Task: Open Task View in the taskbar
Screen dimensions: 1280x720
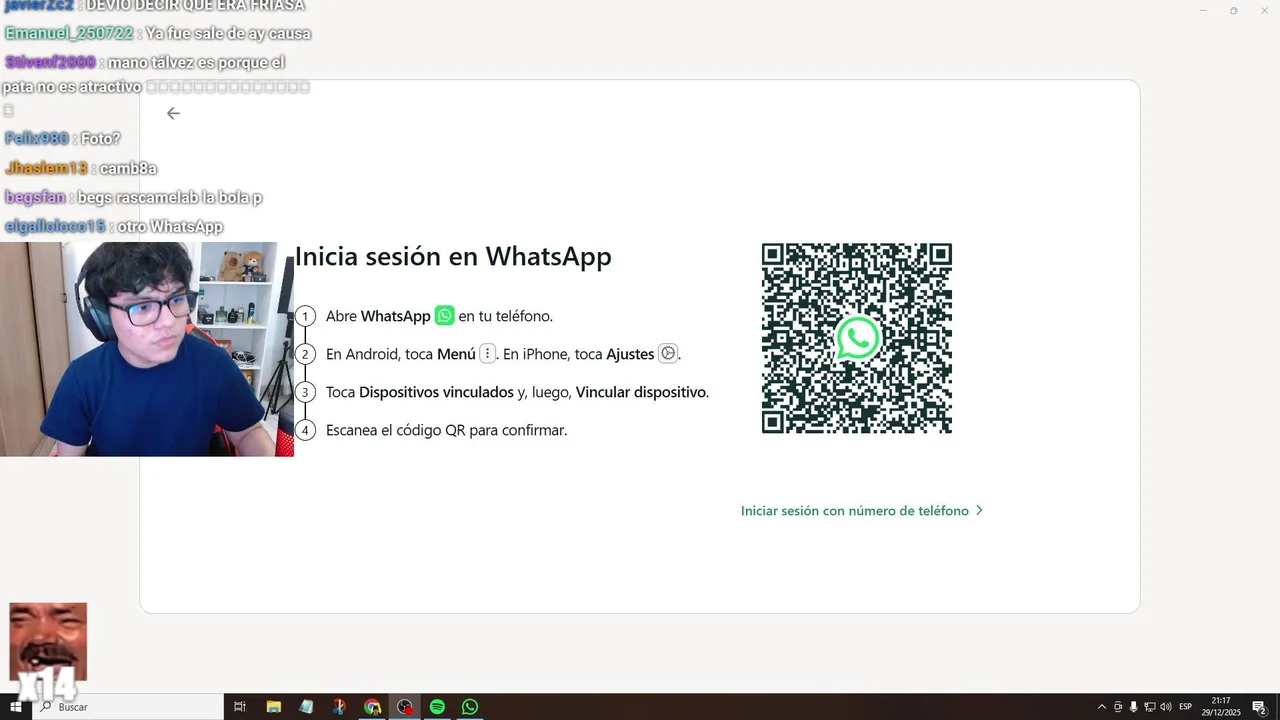Action: (x=240, y=707)
